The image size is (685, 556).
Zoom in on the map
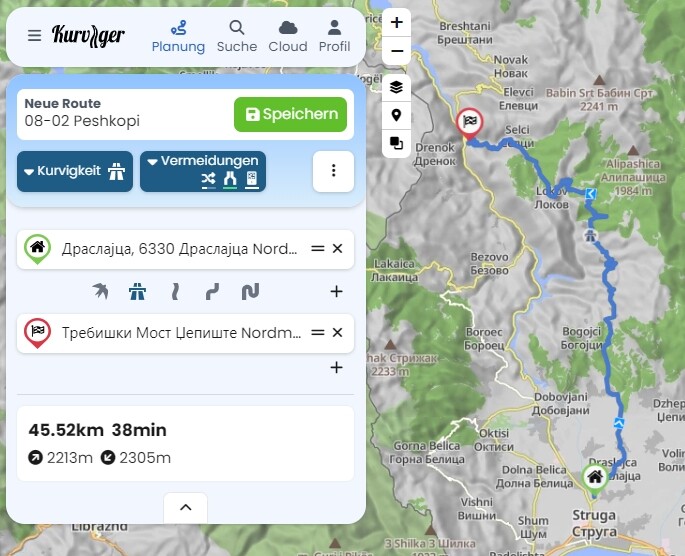tap(396, 22)
